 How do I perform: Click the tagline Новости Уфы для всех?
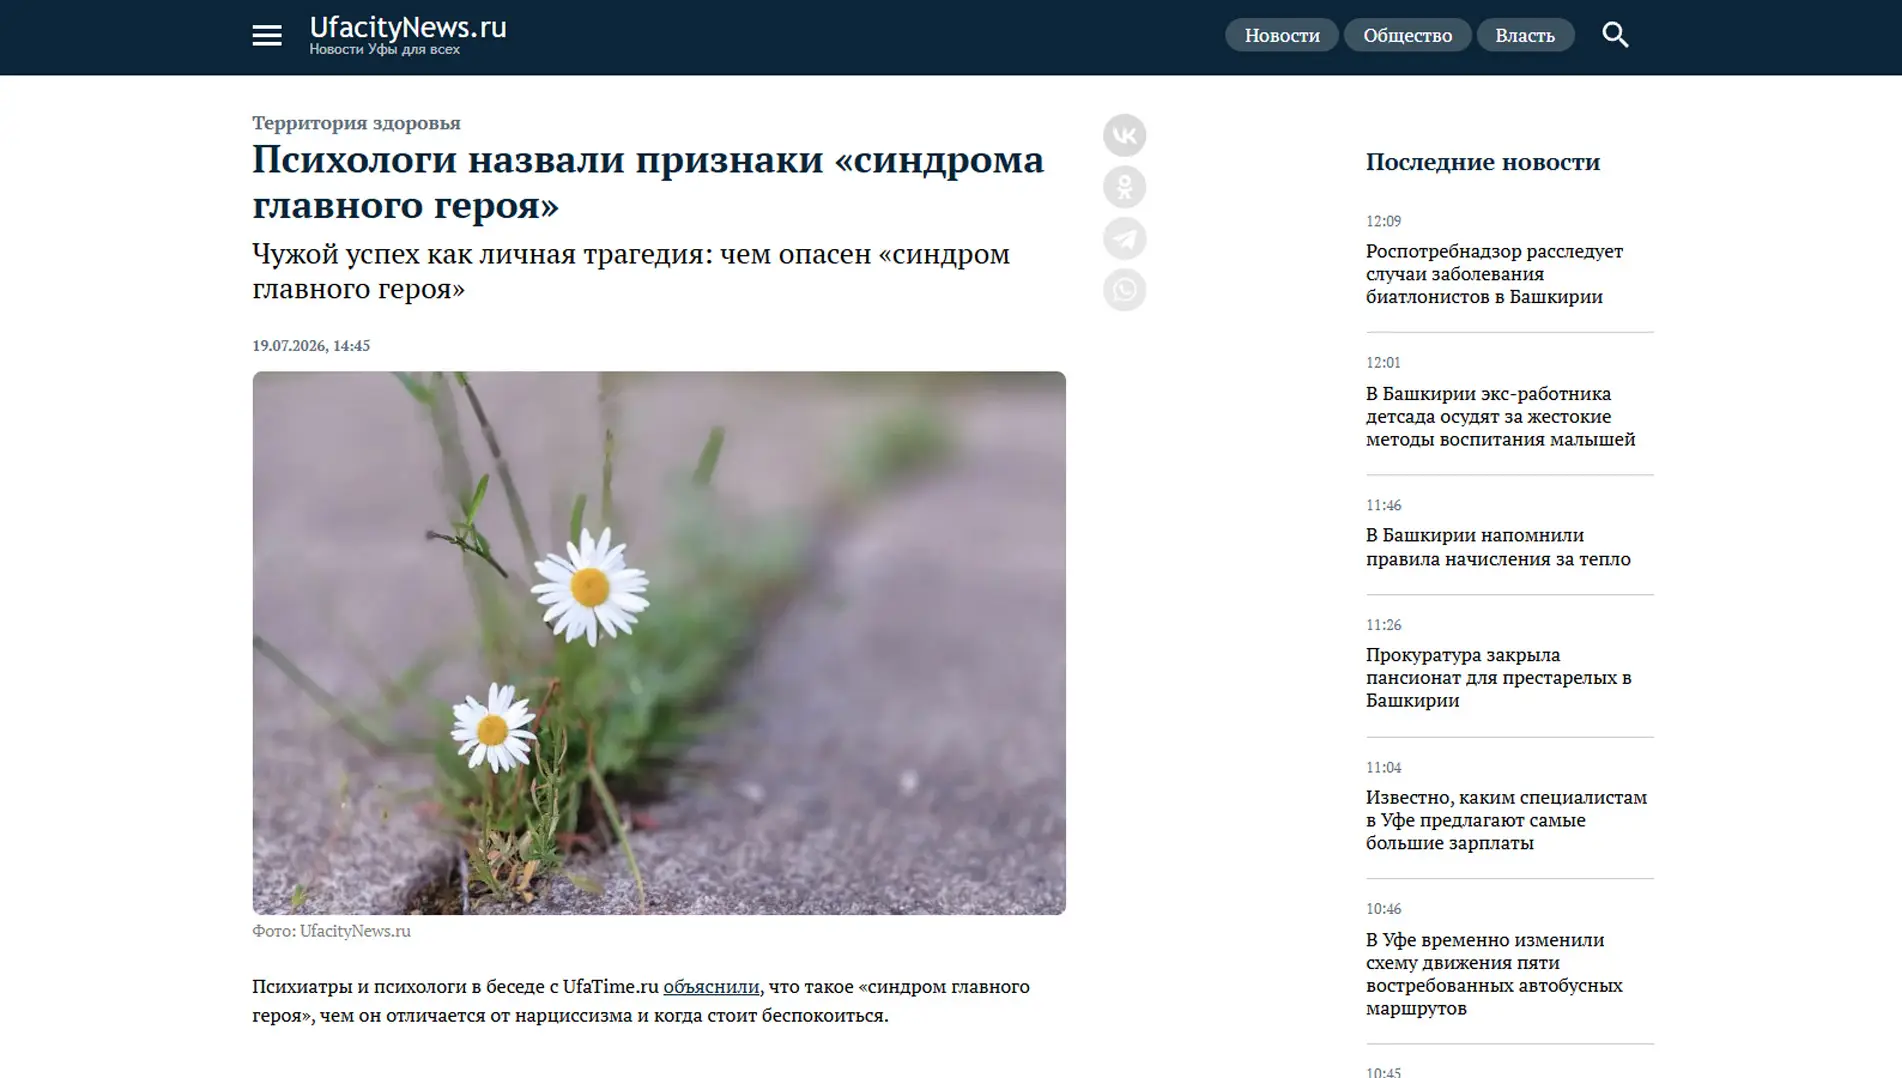click(x=384, y=50)
